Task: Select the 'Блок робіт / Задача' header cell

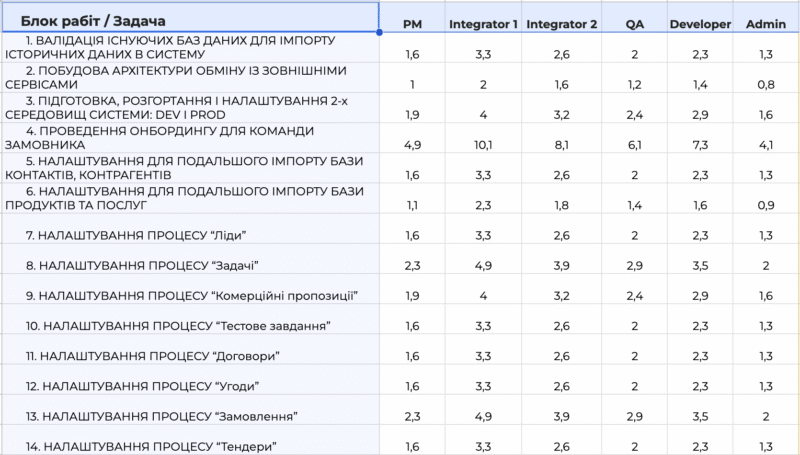Action: [x=190, y=17]
